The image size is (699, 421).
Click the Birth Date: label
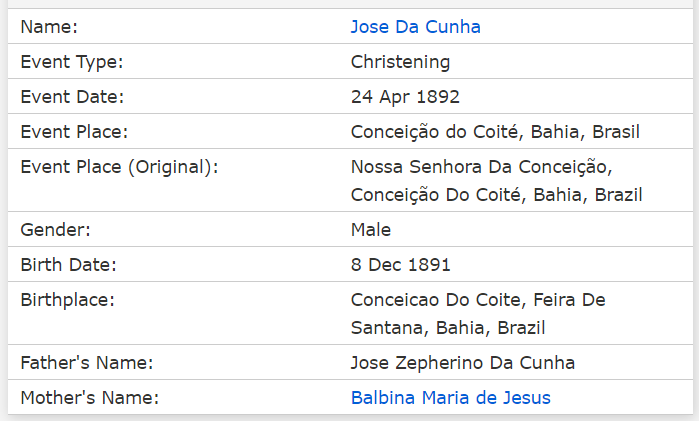tap(68, 265)
